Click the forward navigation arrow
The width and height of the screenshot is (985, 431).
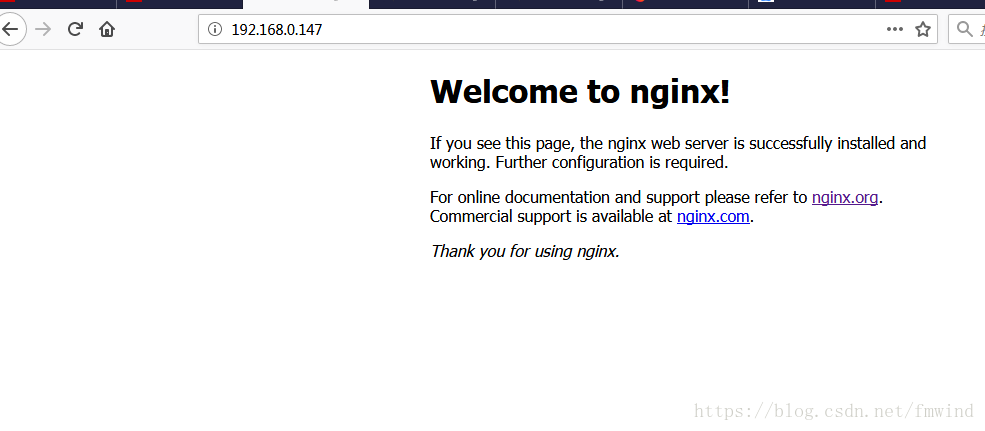tap(43, 29)
